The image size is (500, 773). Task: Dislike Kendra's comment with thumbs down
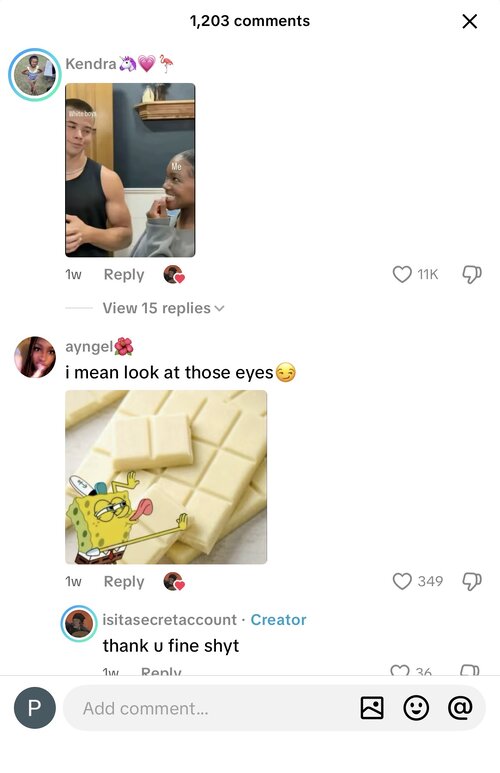coord(471,274)
